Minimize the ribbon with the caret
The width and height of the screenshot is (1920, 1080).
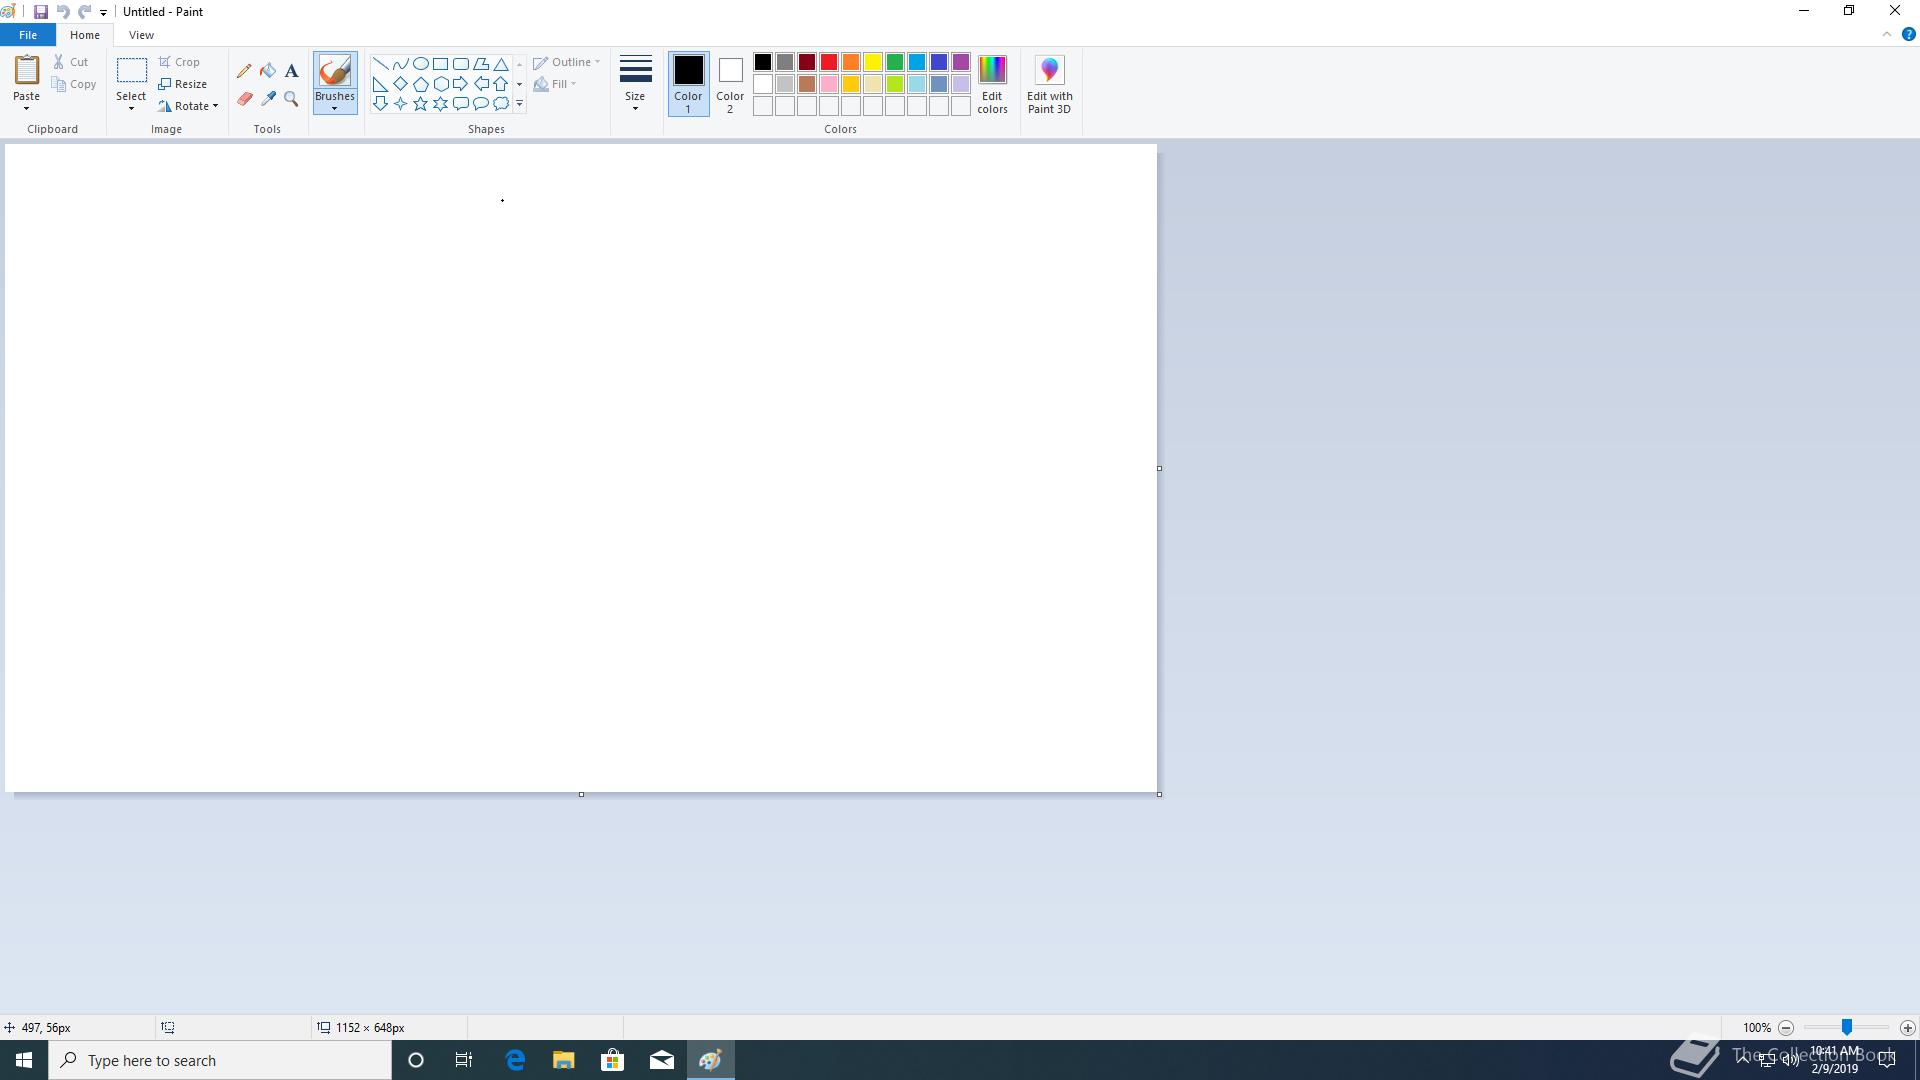coord(1886,34)
